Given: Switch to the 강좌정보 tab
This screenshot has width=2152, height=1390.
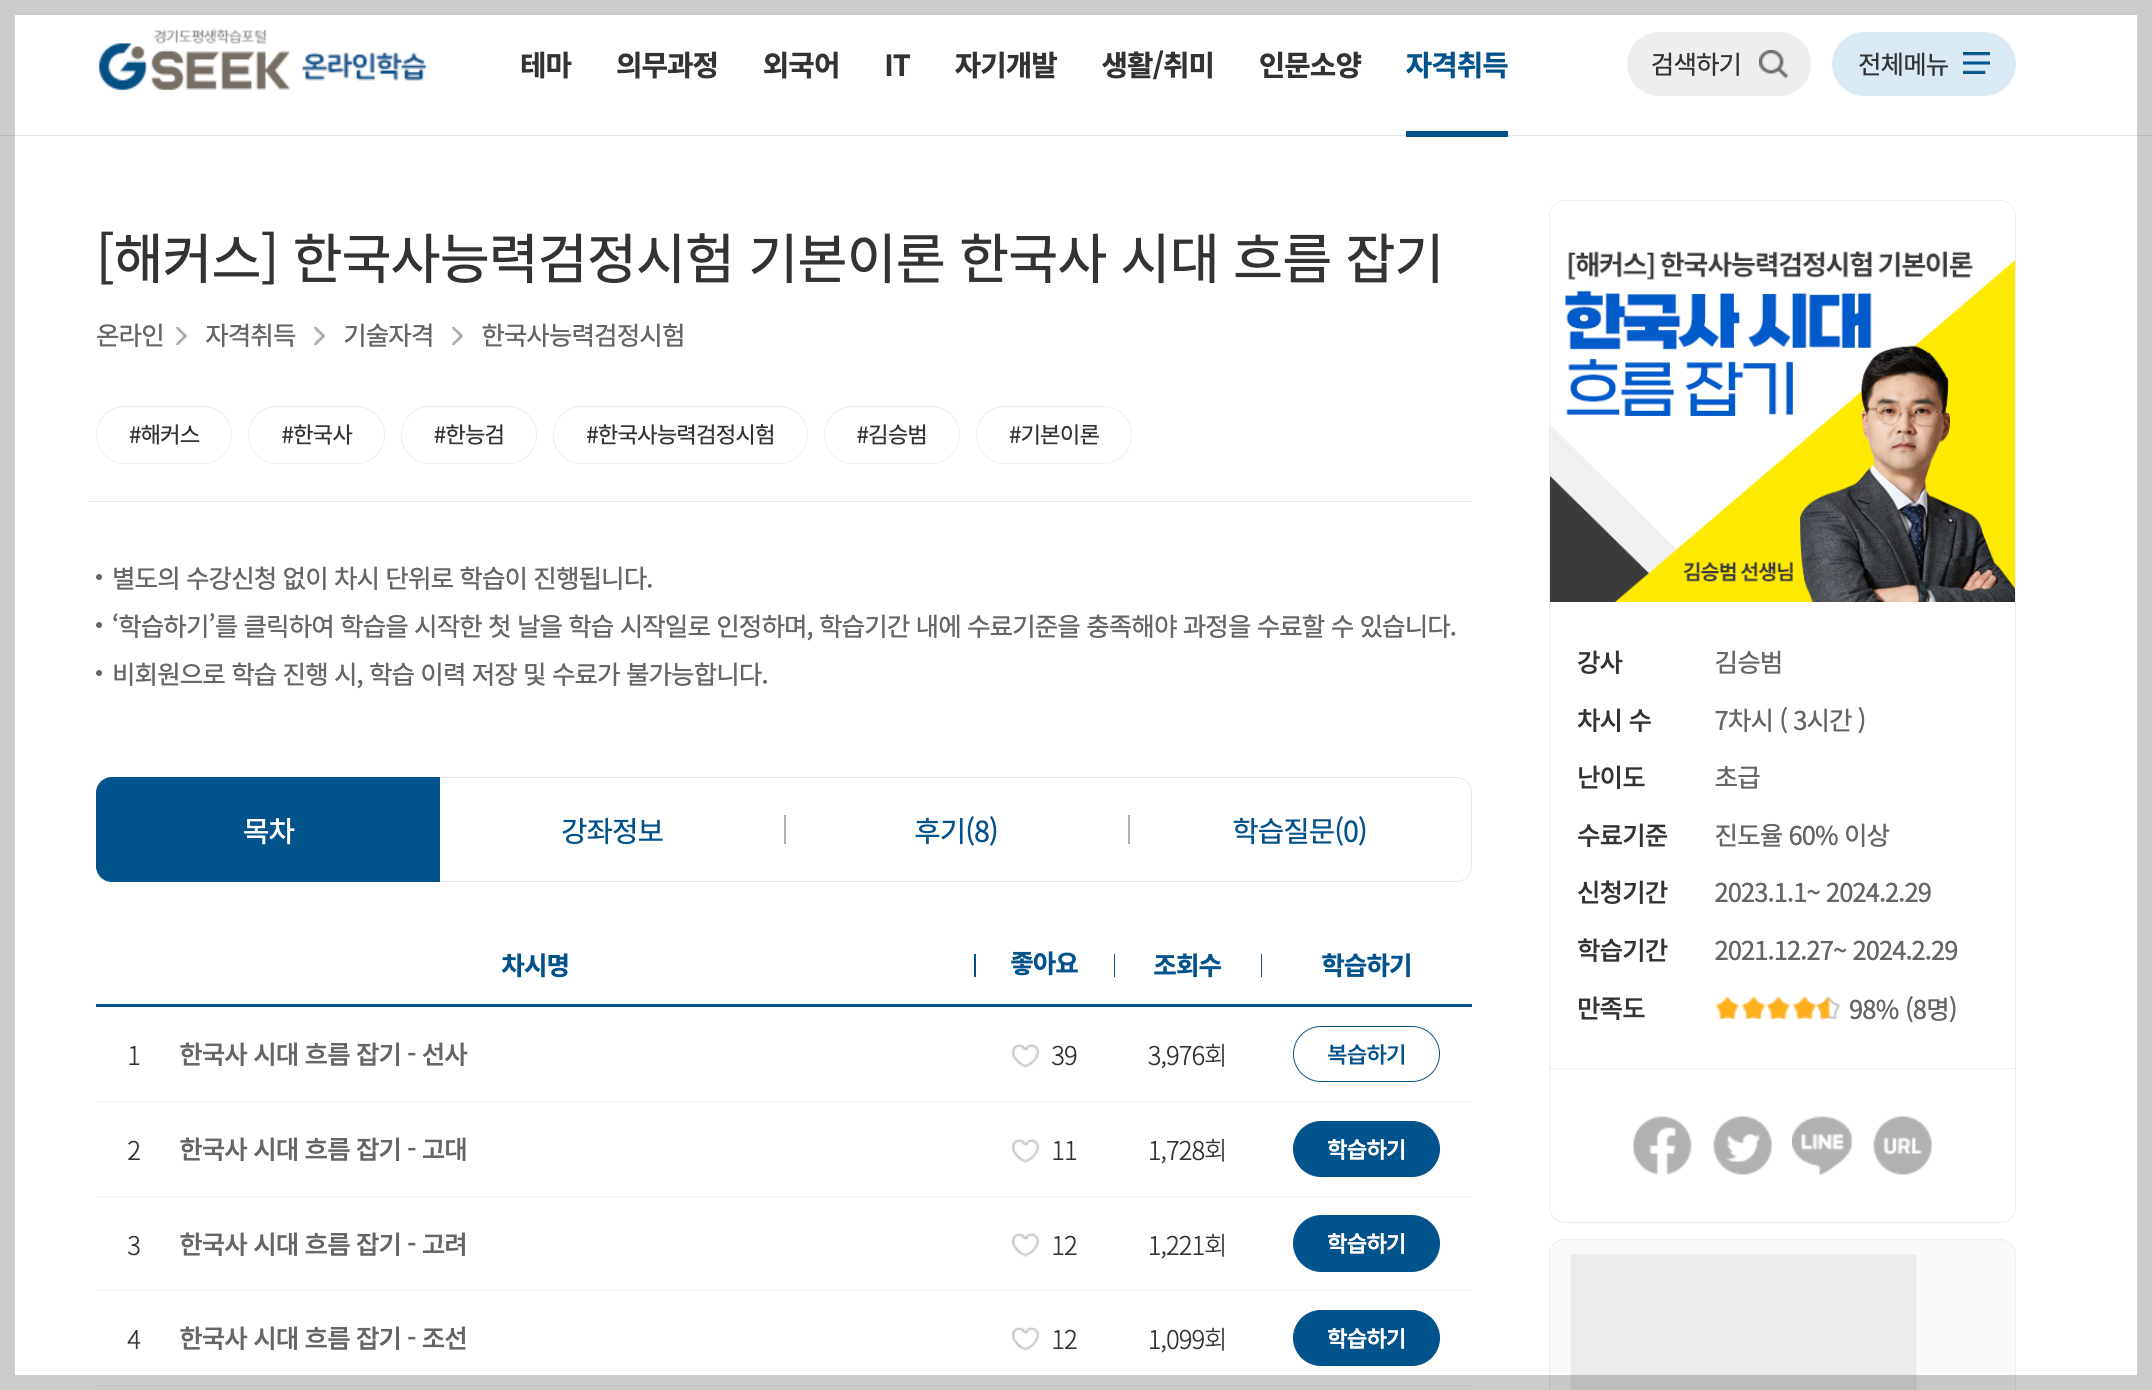Looking at the screenshot, I should (x=612, y=830).
